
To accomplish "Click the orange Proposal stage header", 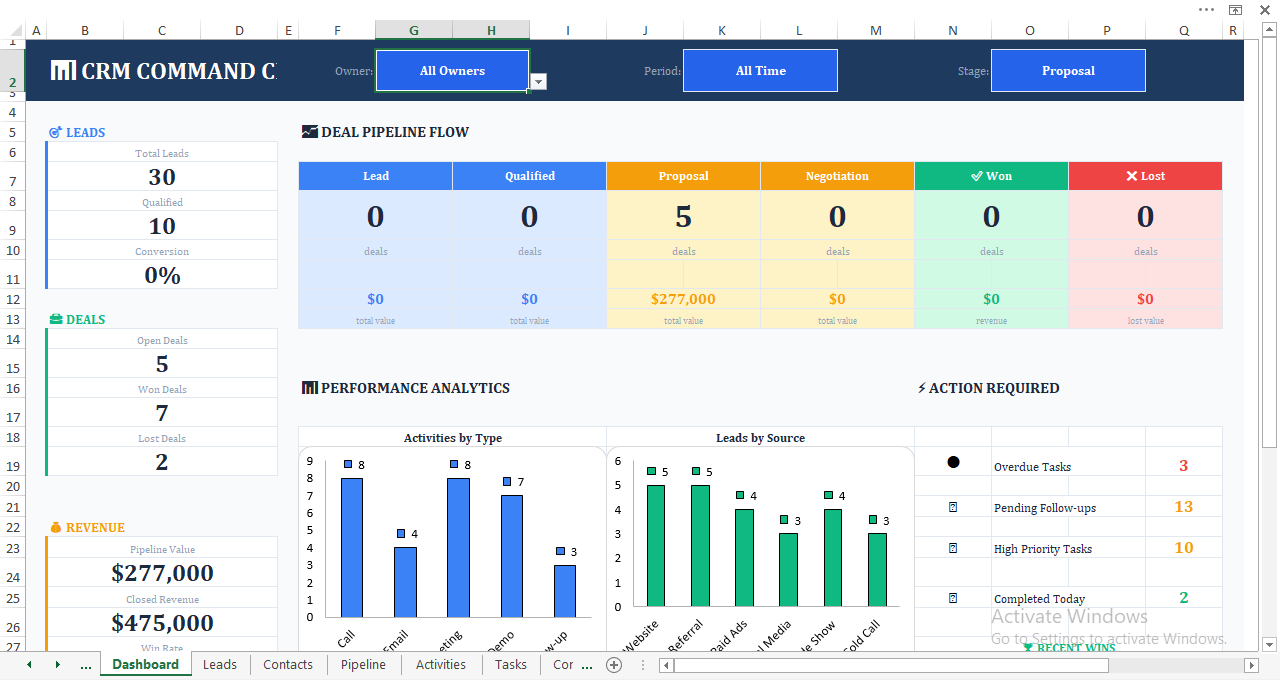I will (x=684, y=176).
